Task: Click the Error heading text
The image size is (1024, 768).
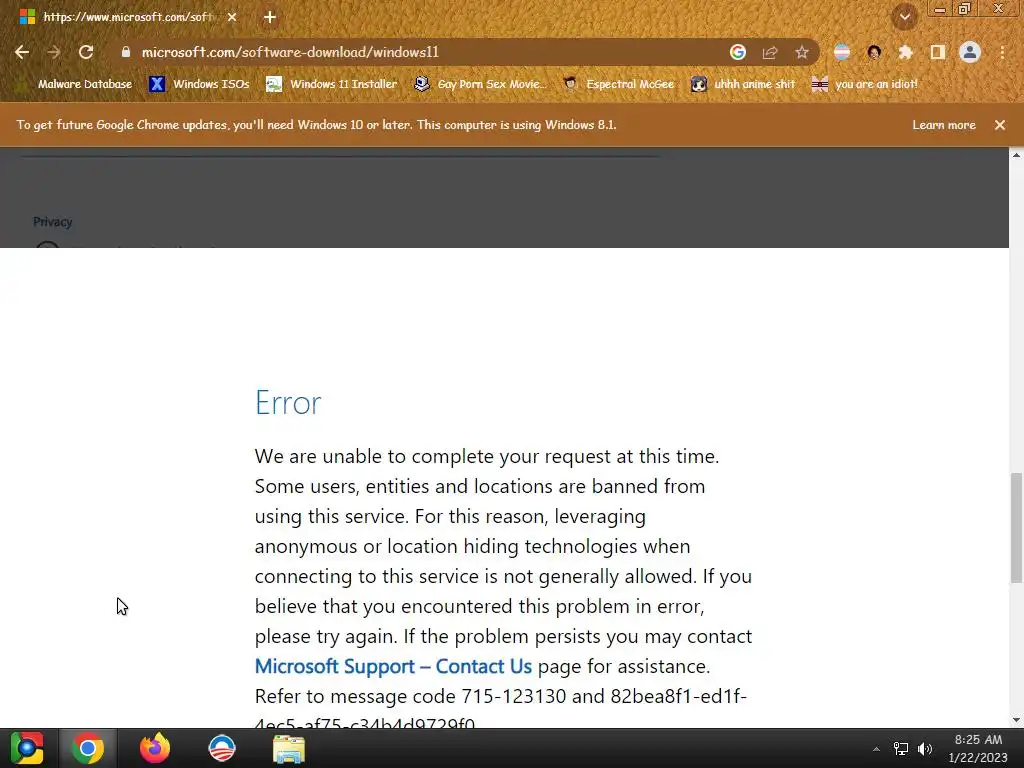Action: click(x=288, y=402)
